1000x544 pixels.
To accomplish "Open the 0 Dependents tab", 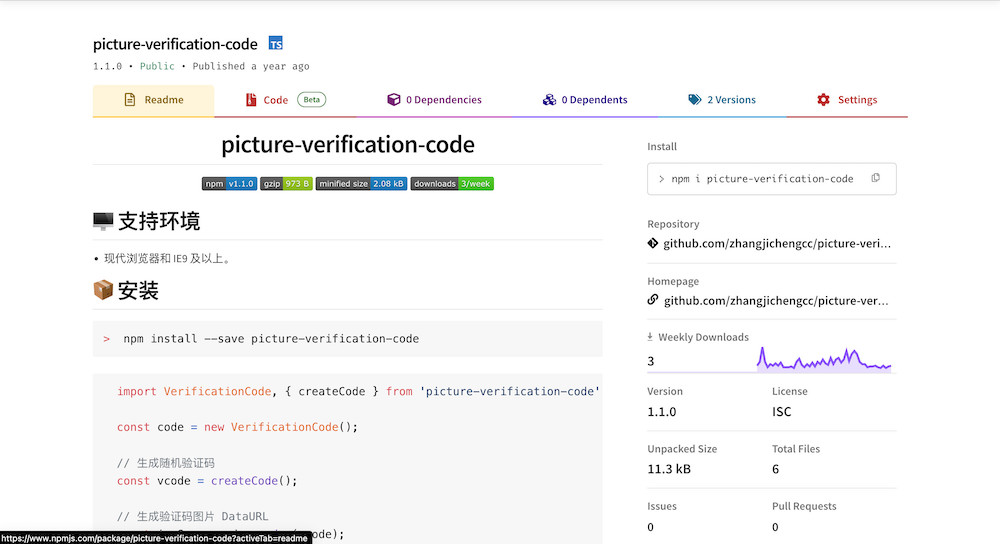I will (x=585, y=100).
